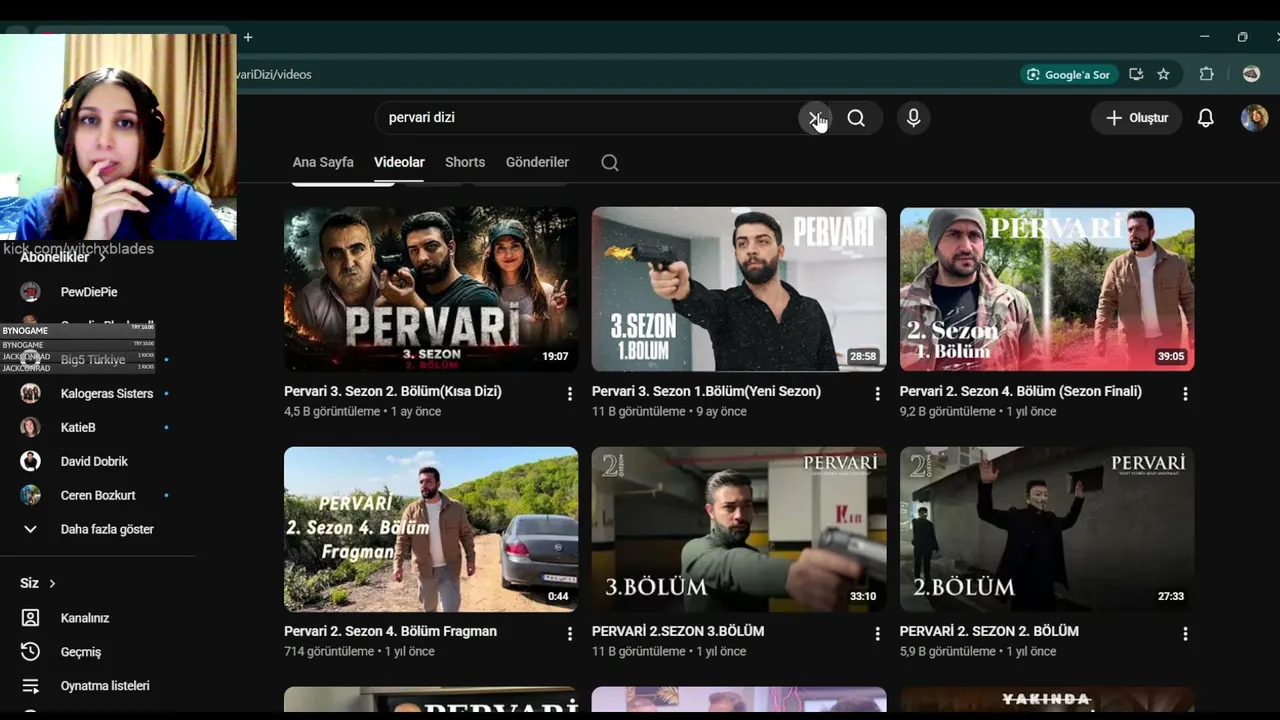Screen dimensions: 1280x720
Task: Click the Google'a Sor button
Action: coord(1068,75)
